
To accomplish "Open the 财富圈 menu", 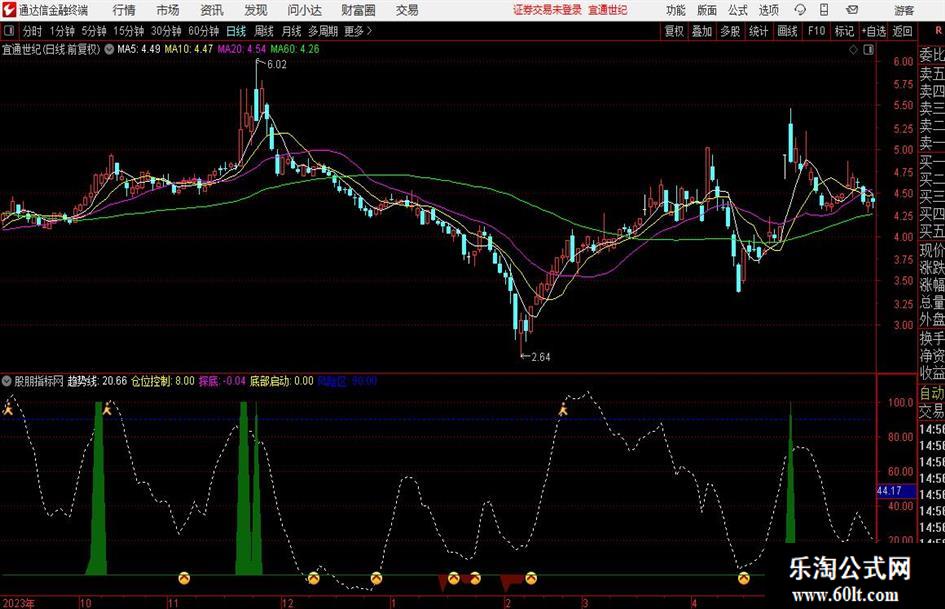I will (358, 10).
